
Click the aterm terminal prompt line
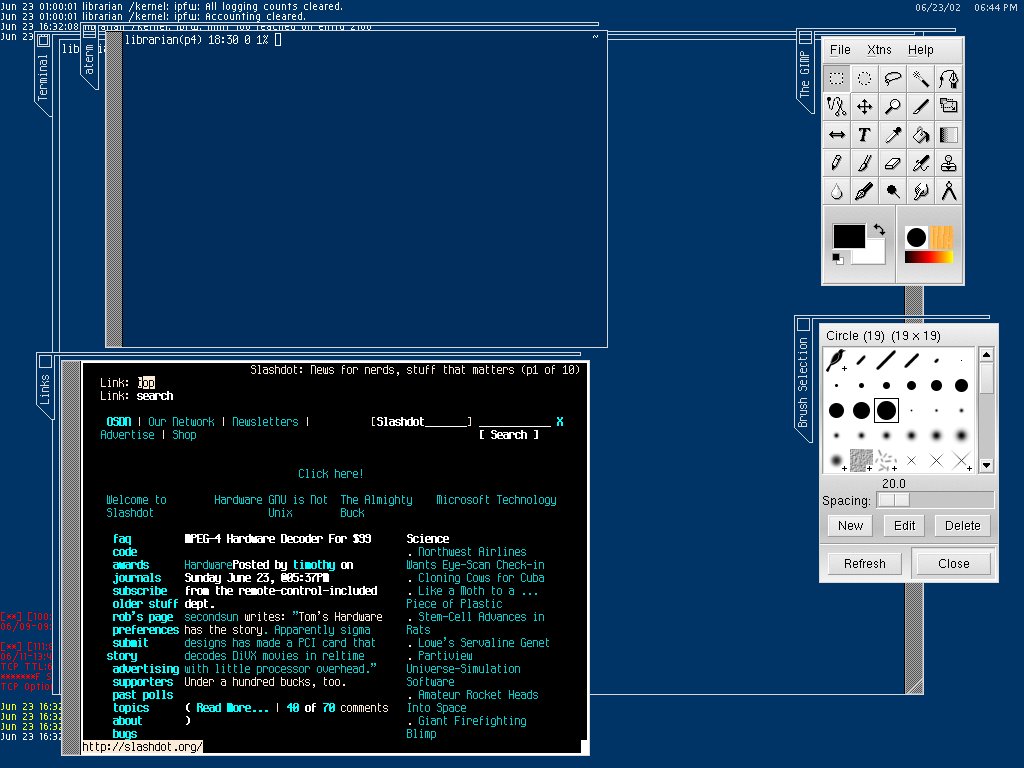(x=202, y=40)
